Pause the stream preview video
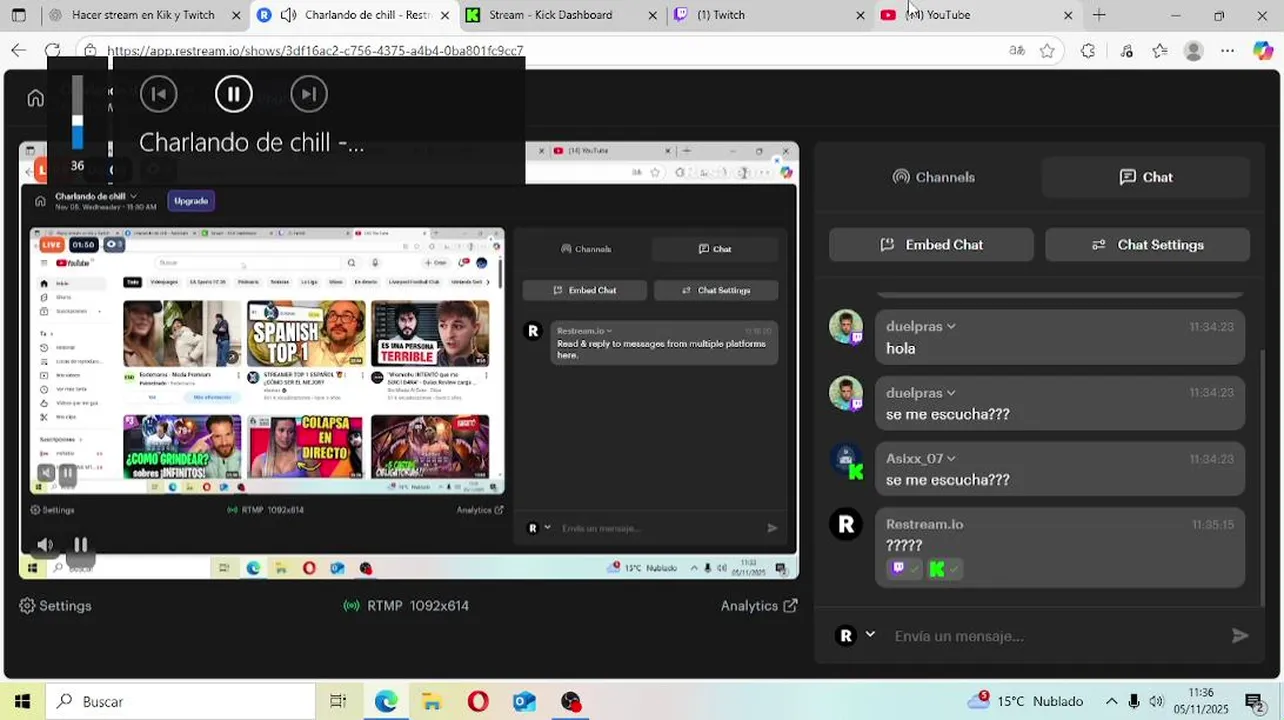 80,545
